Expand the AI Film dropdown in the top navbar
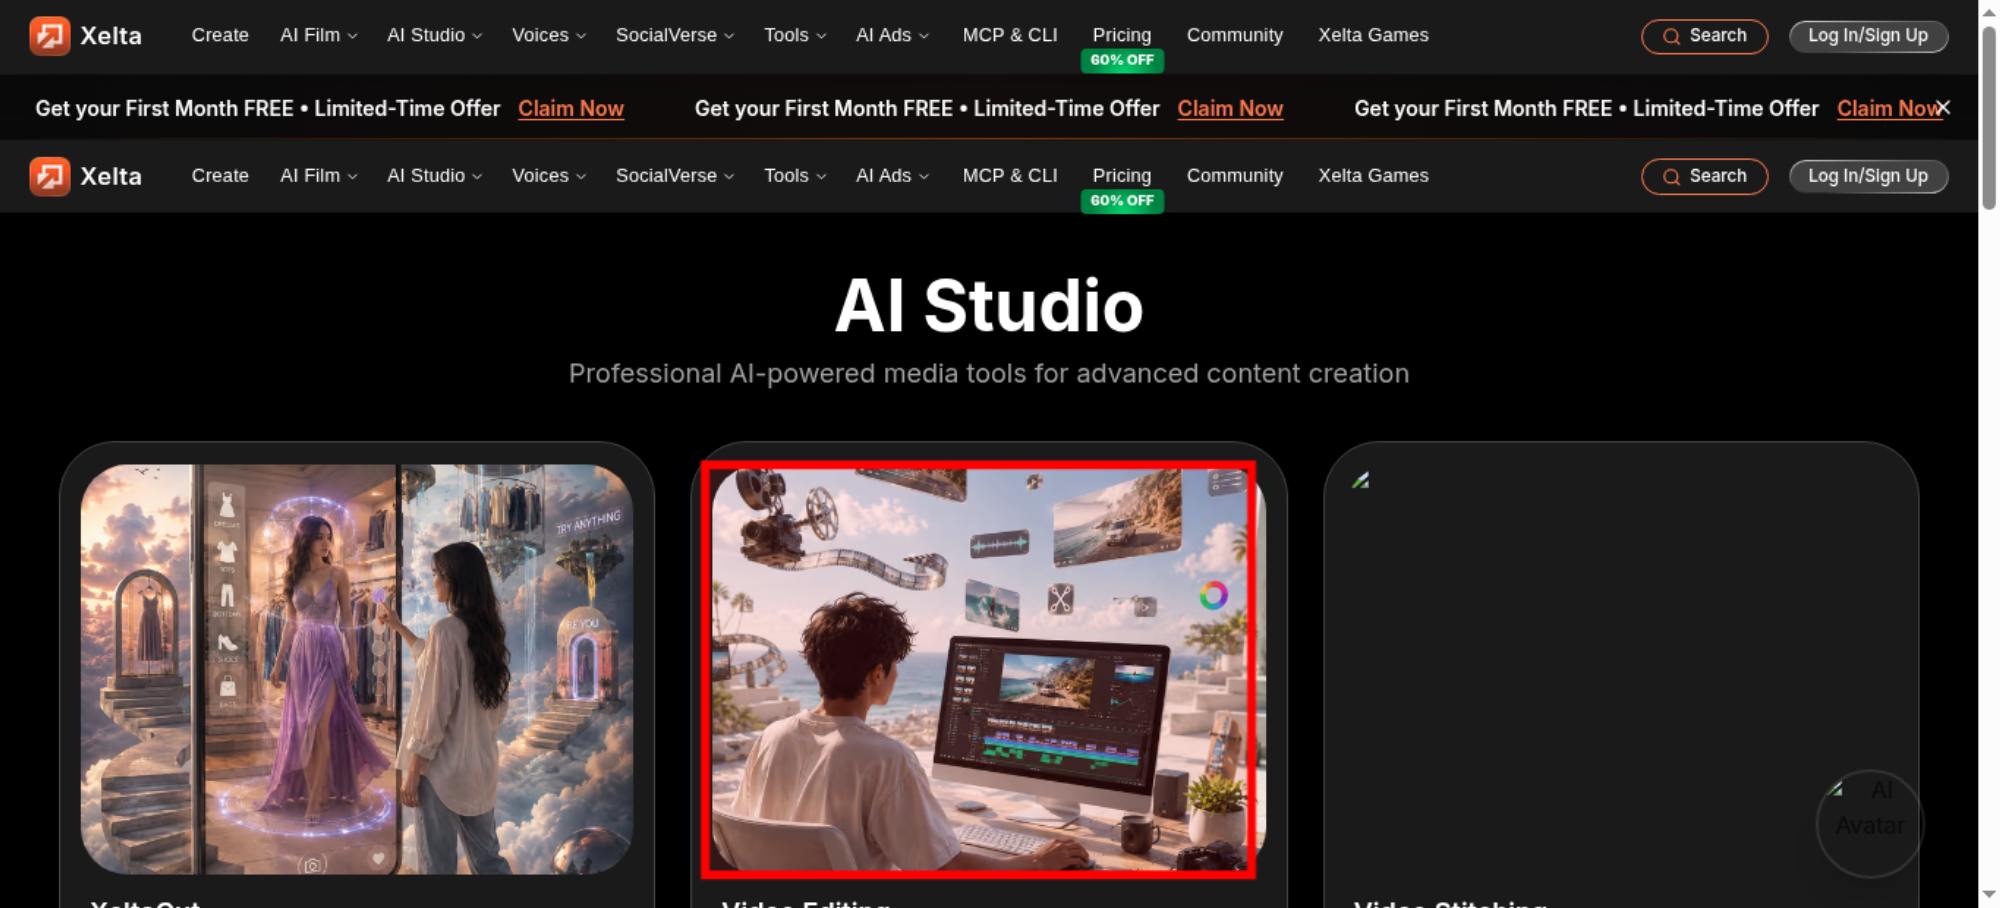The image size is (2000, 908). [318, 35]
